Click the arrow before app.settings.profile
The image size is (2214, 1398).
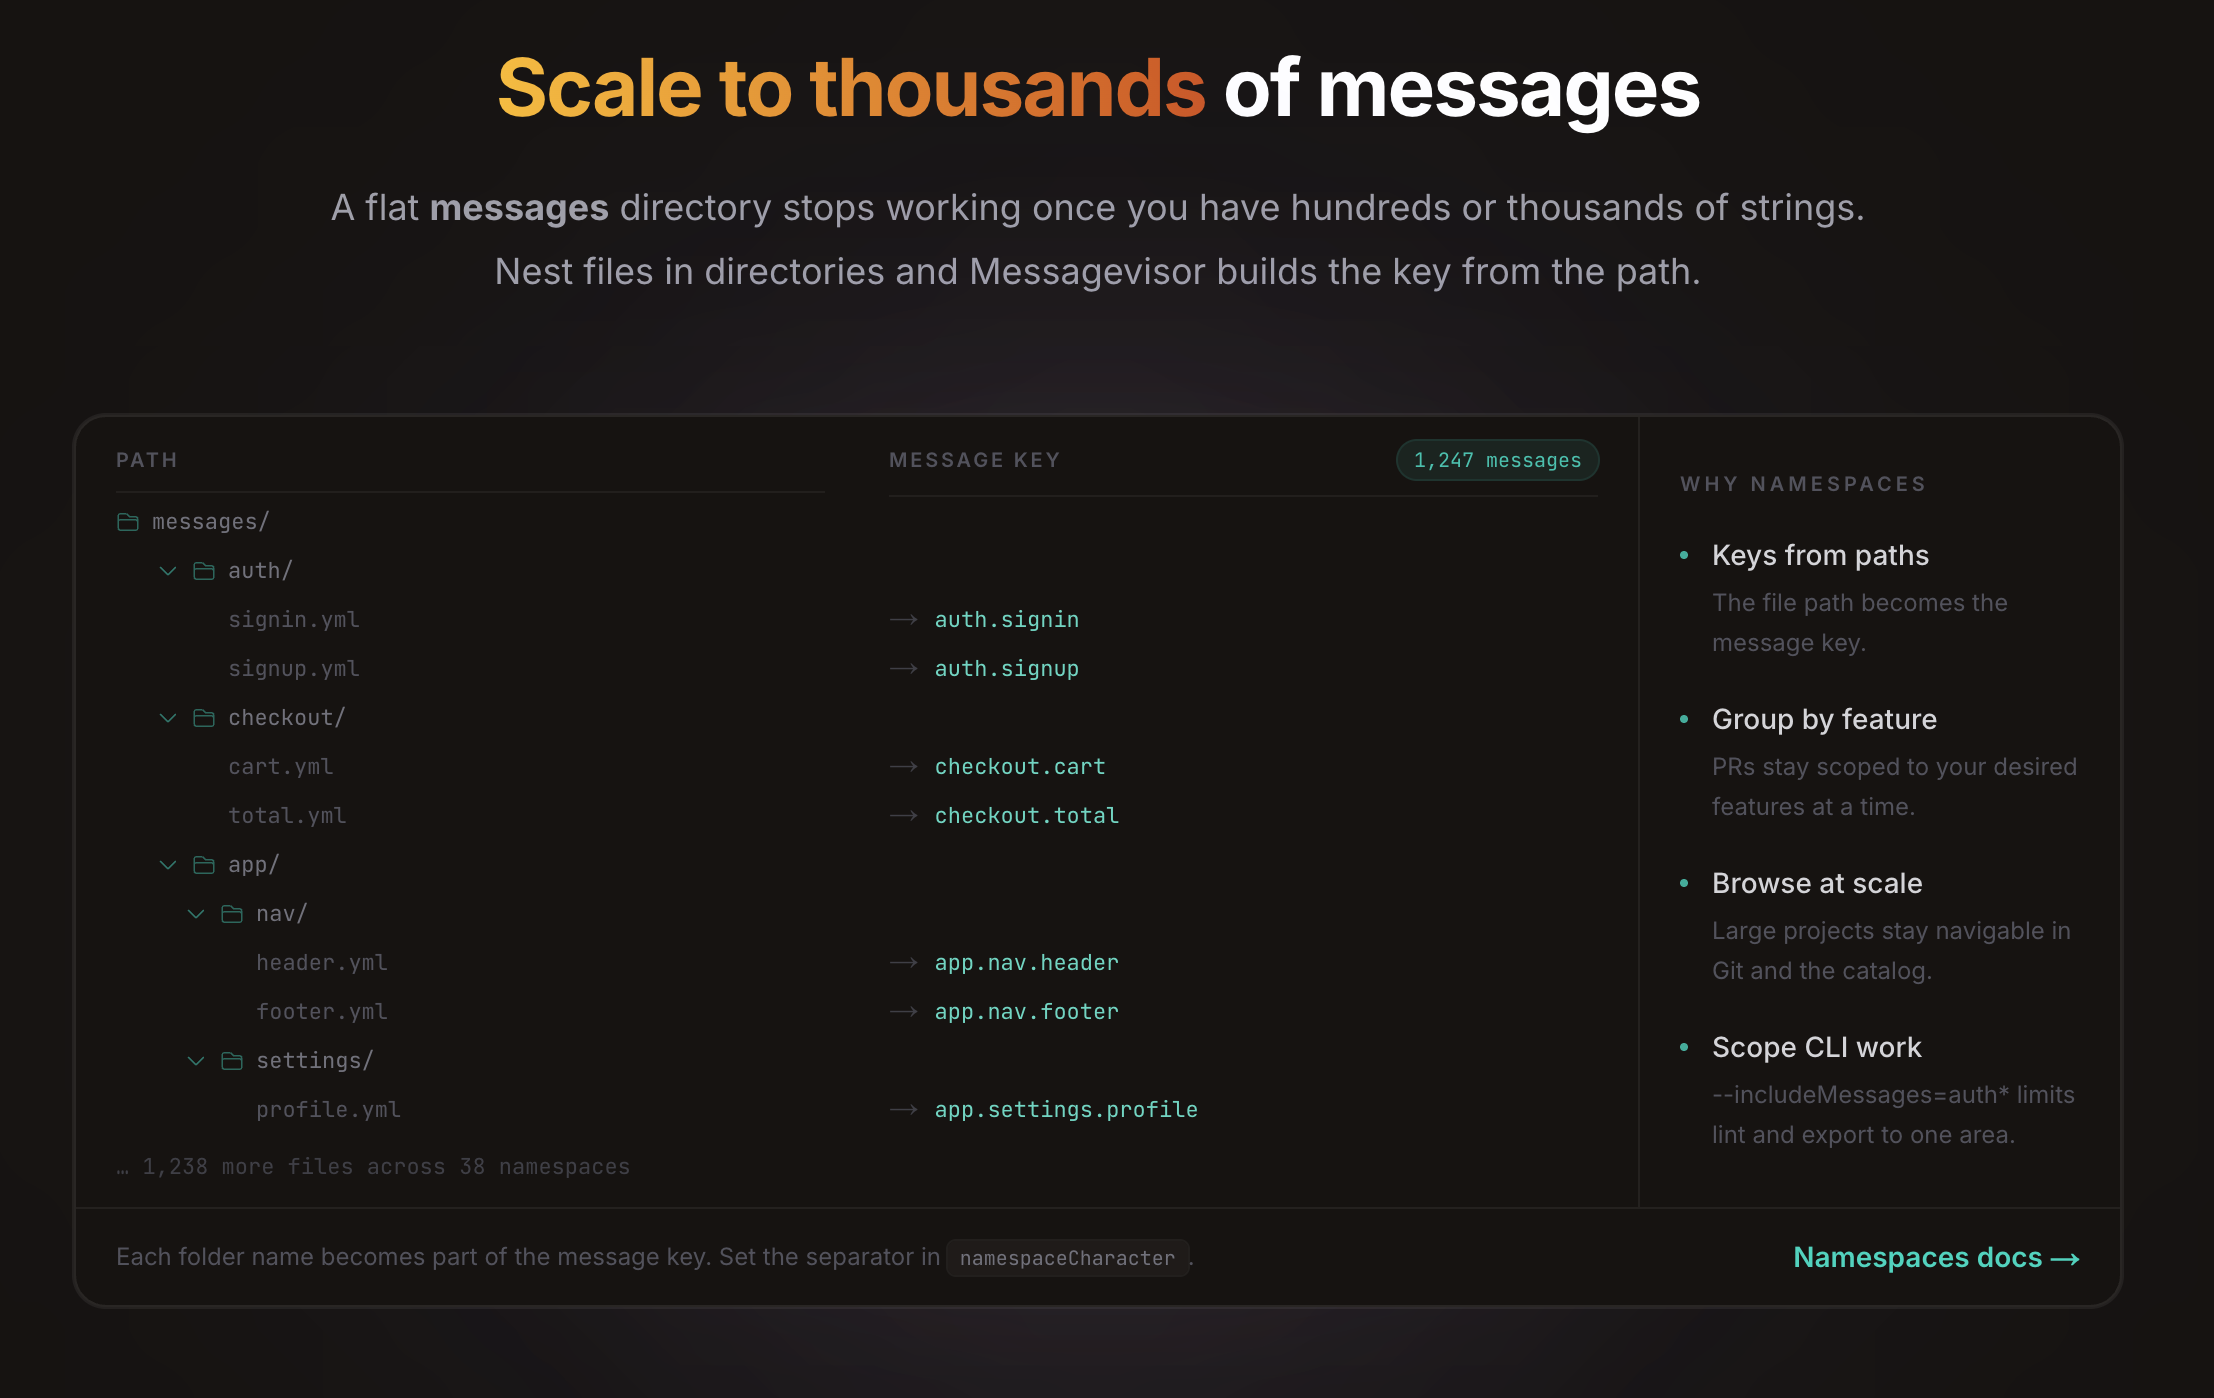(904, 1110)
